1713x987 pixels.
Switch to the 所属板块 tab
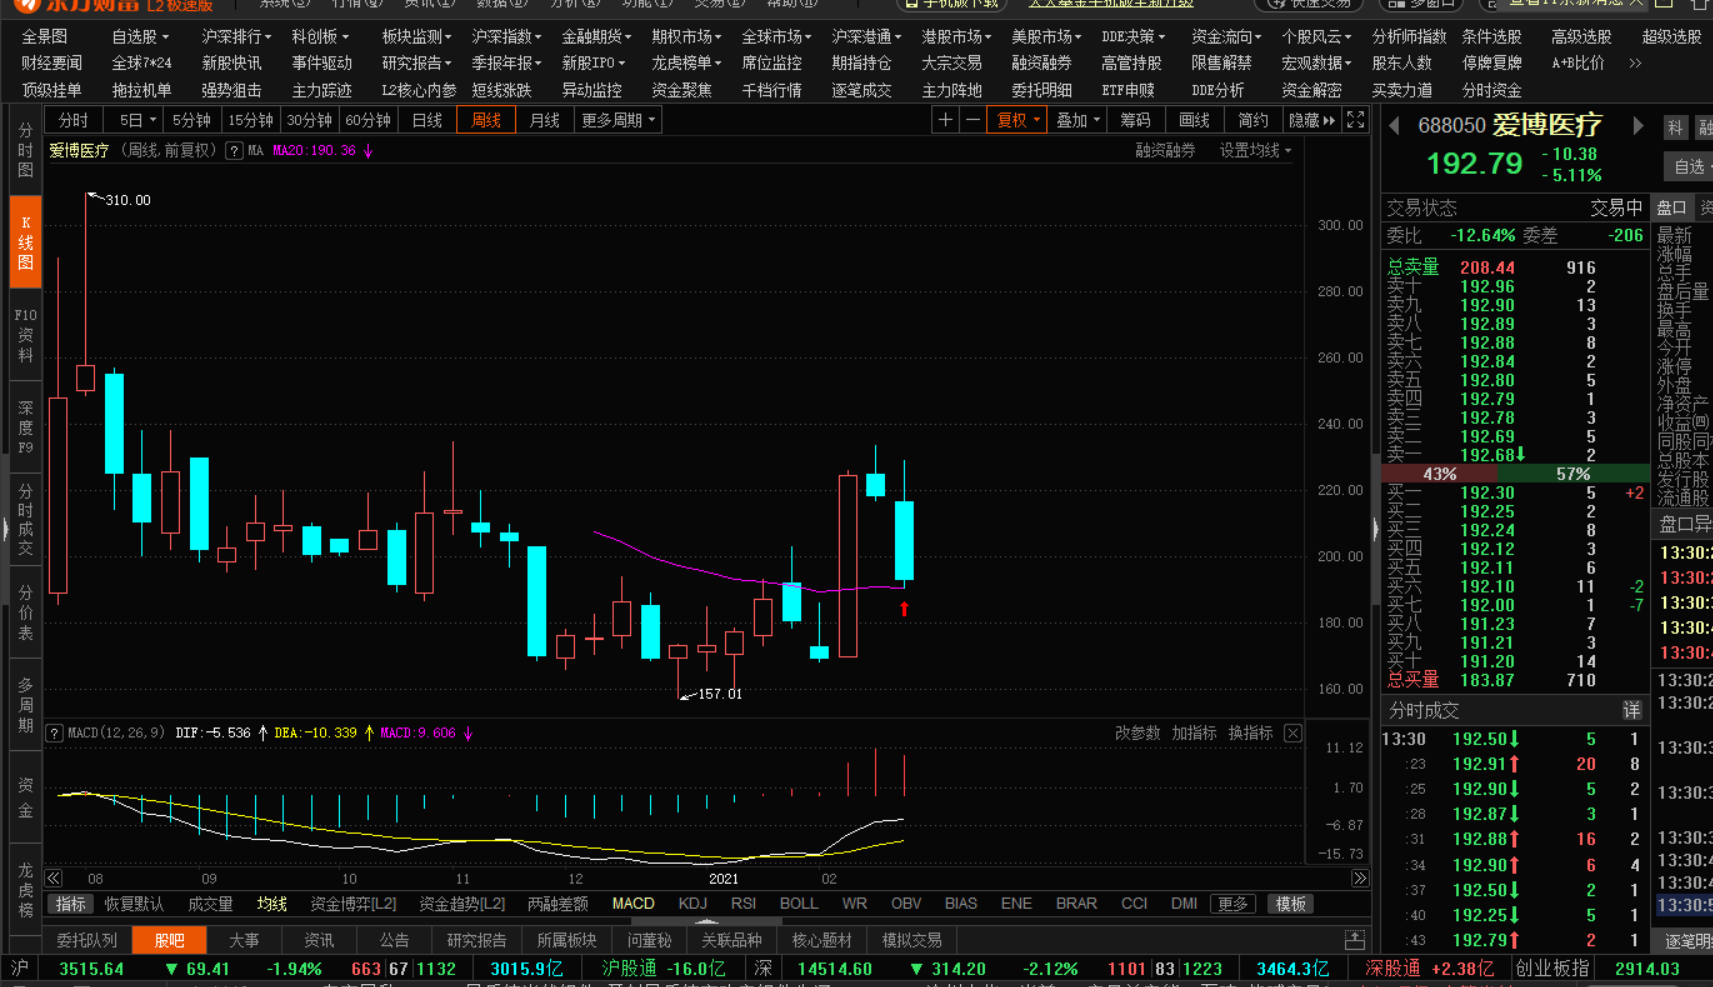[566, 940]
